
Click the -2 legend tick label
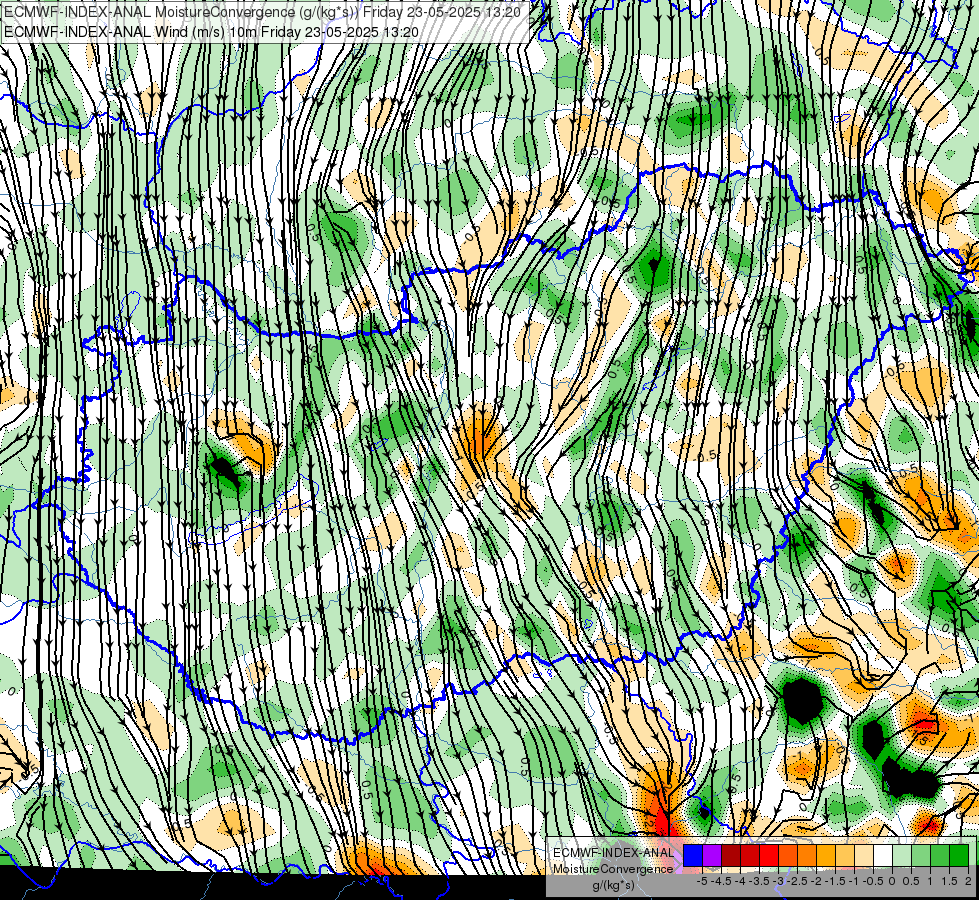(x=816, y=881)
